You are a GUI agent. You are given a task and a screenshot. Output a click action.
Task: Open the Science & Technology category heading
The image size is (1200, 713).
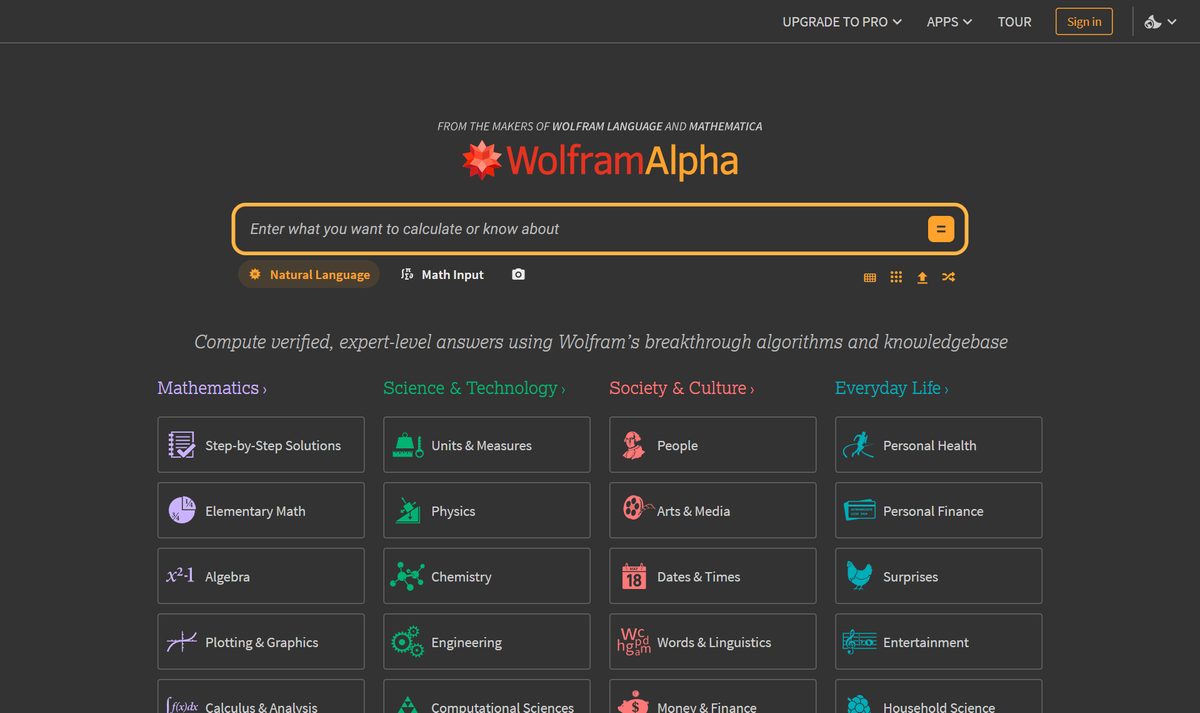pyautogui.click(x=474, y=388)
